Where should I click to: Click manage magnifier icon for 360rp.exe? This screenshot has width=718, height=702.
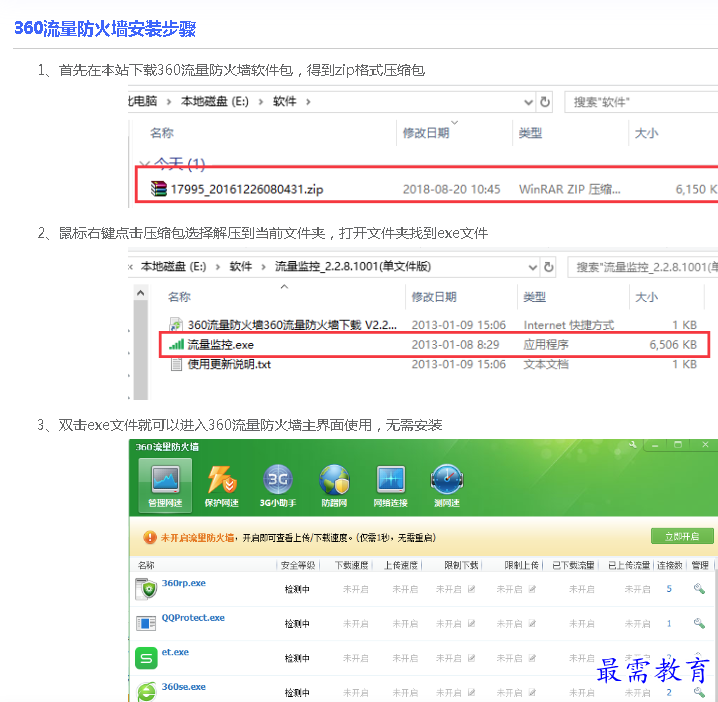tap(699, 588)
